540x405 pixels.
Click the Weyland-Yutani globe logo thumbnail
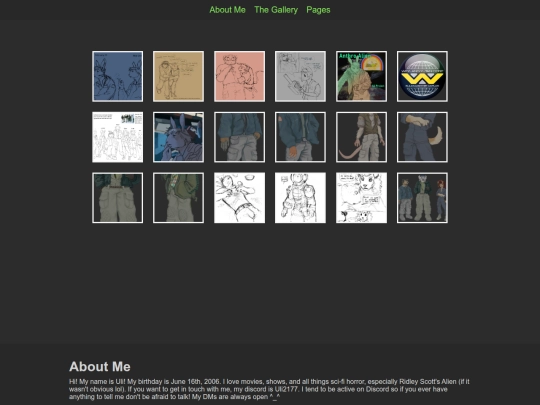pos(422,76)
